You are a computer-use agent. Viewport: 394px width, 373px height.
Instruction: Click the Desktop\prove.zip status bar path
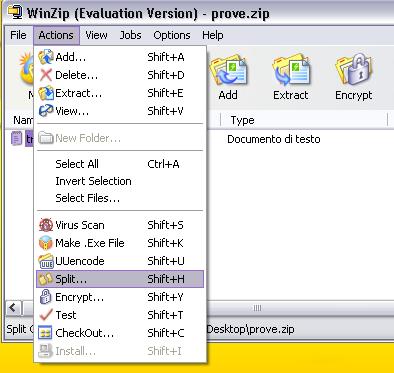coord(250,329)
